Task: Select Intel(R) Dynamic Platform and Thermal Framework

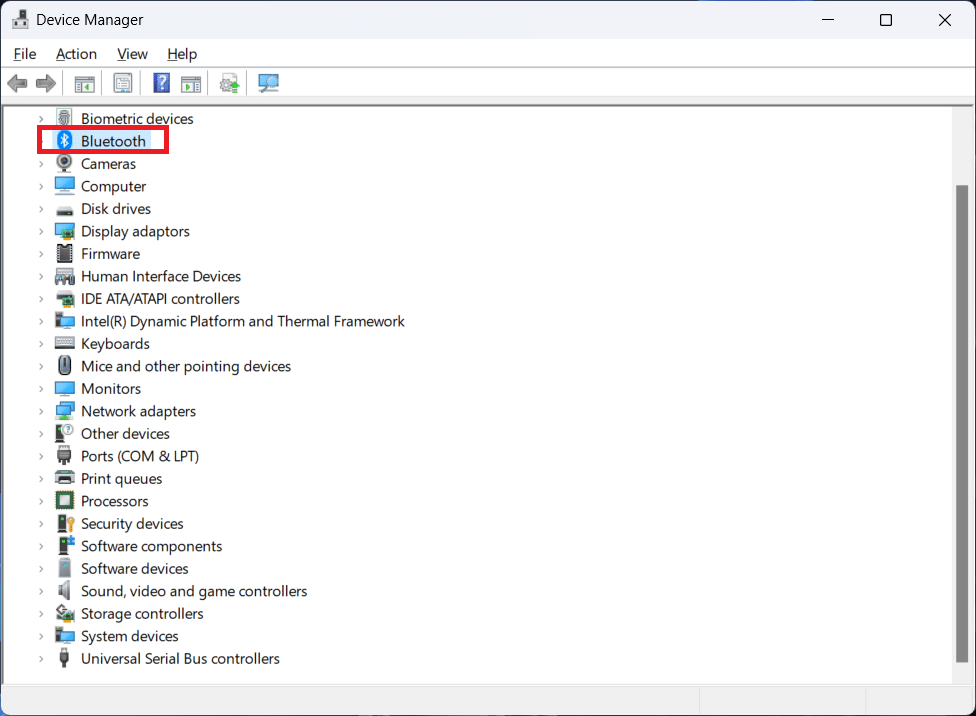Action: click(242, 321)
